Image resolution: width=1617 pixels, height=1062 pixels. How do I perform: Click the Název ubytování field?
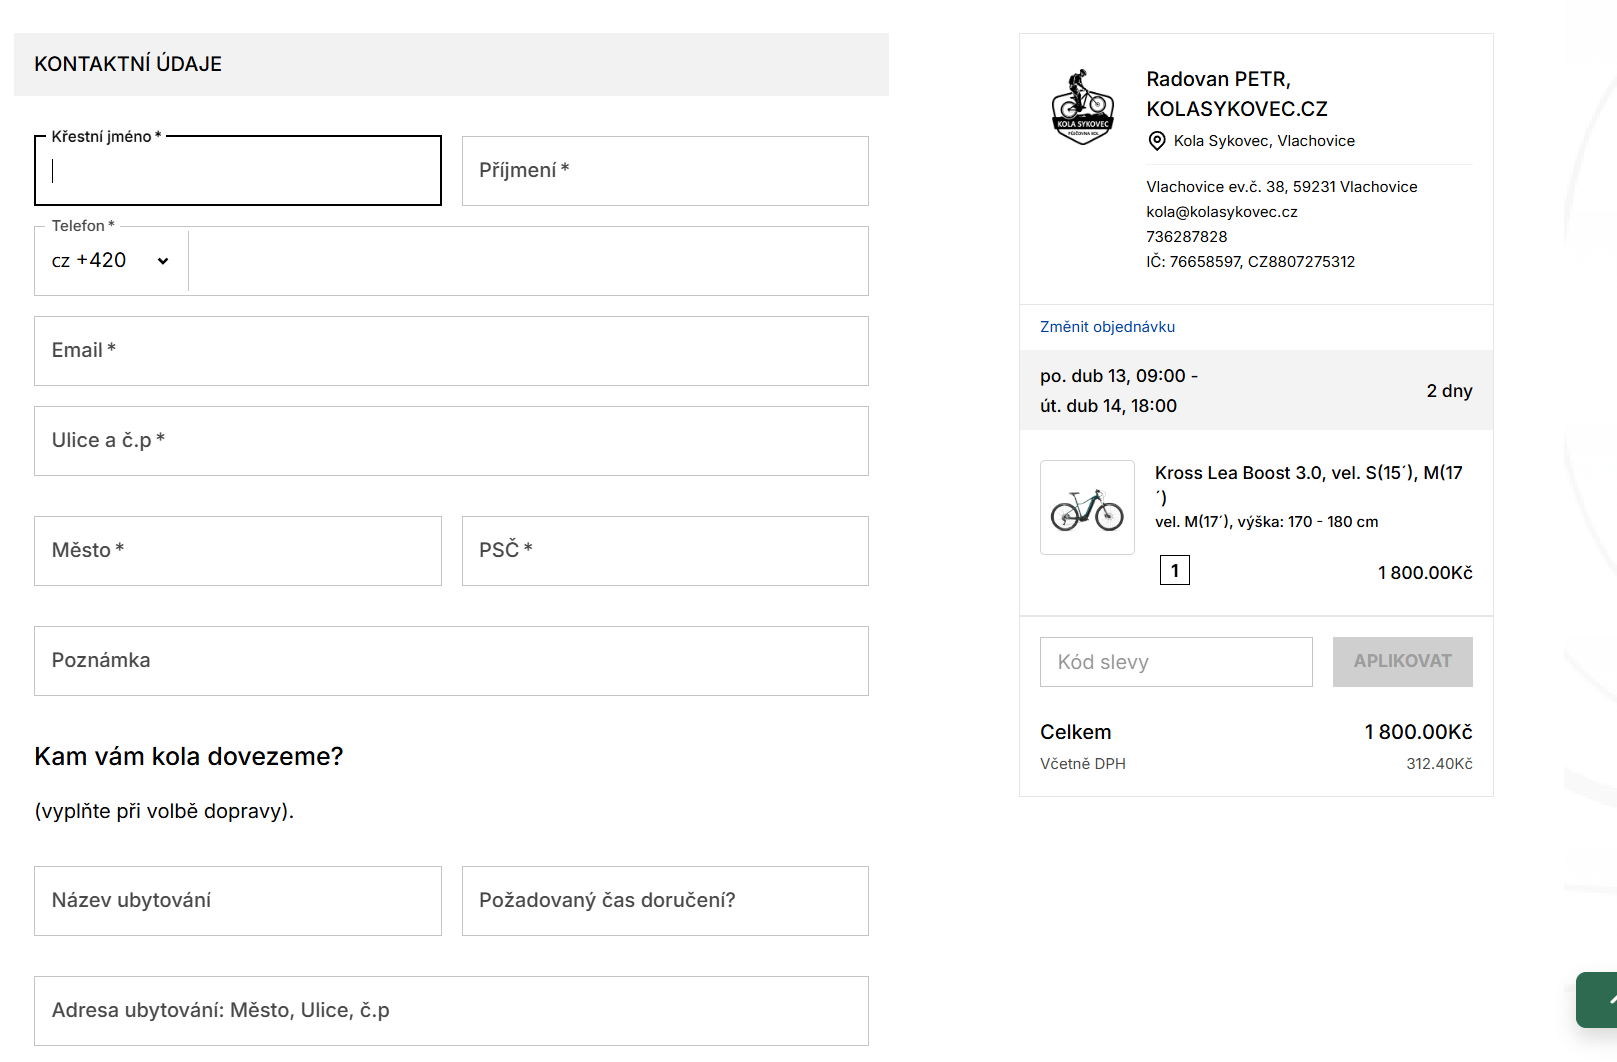click(238, 901)
